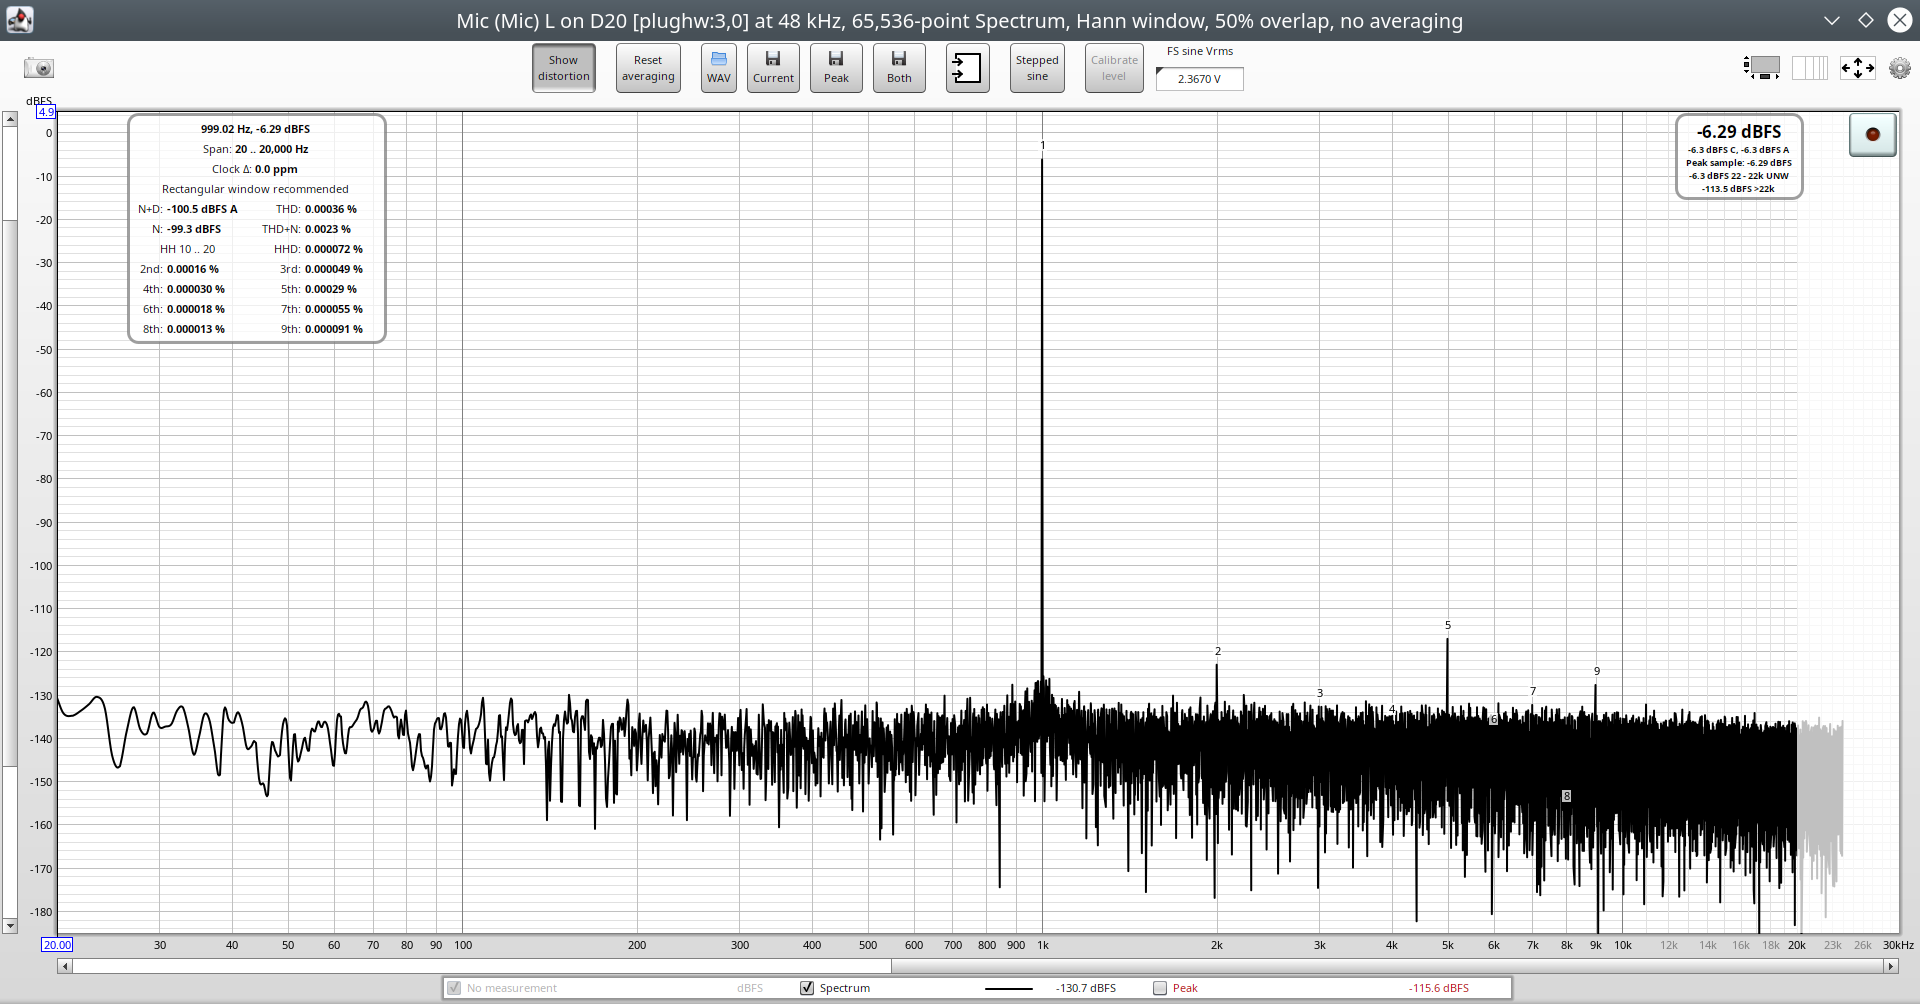Click fundamental marker 1 on graph
The image size is (1920, 1004).
coord(1043,145)
